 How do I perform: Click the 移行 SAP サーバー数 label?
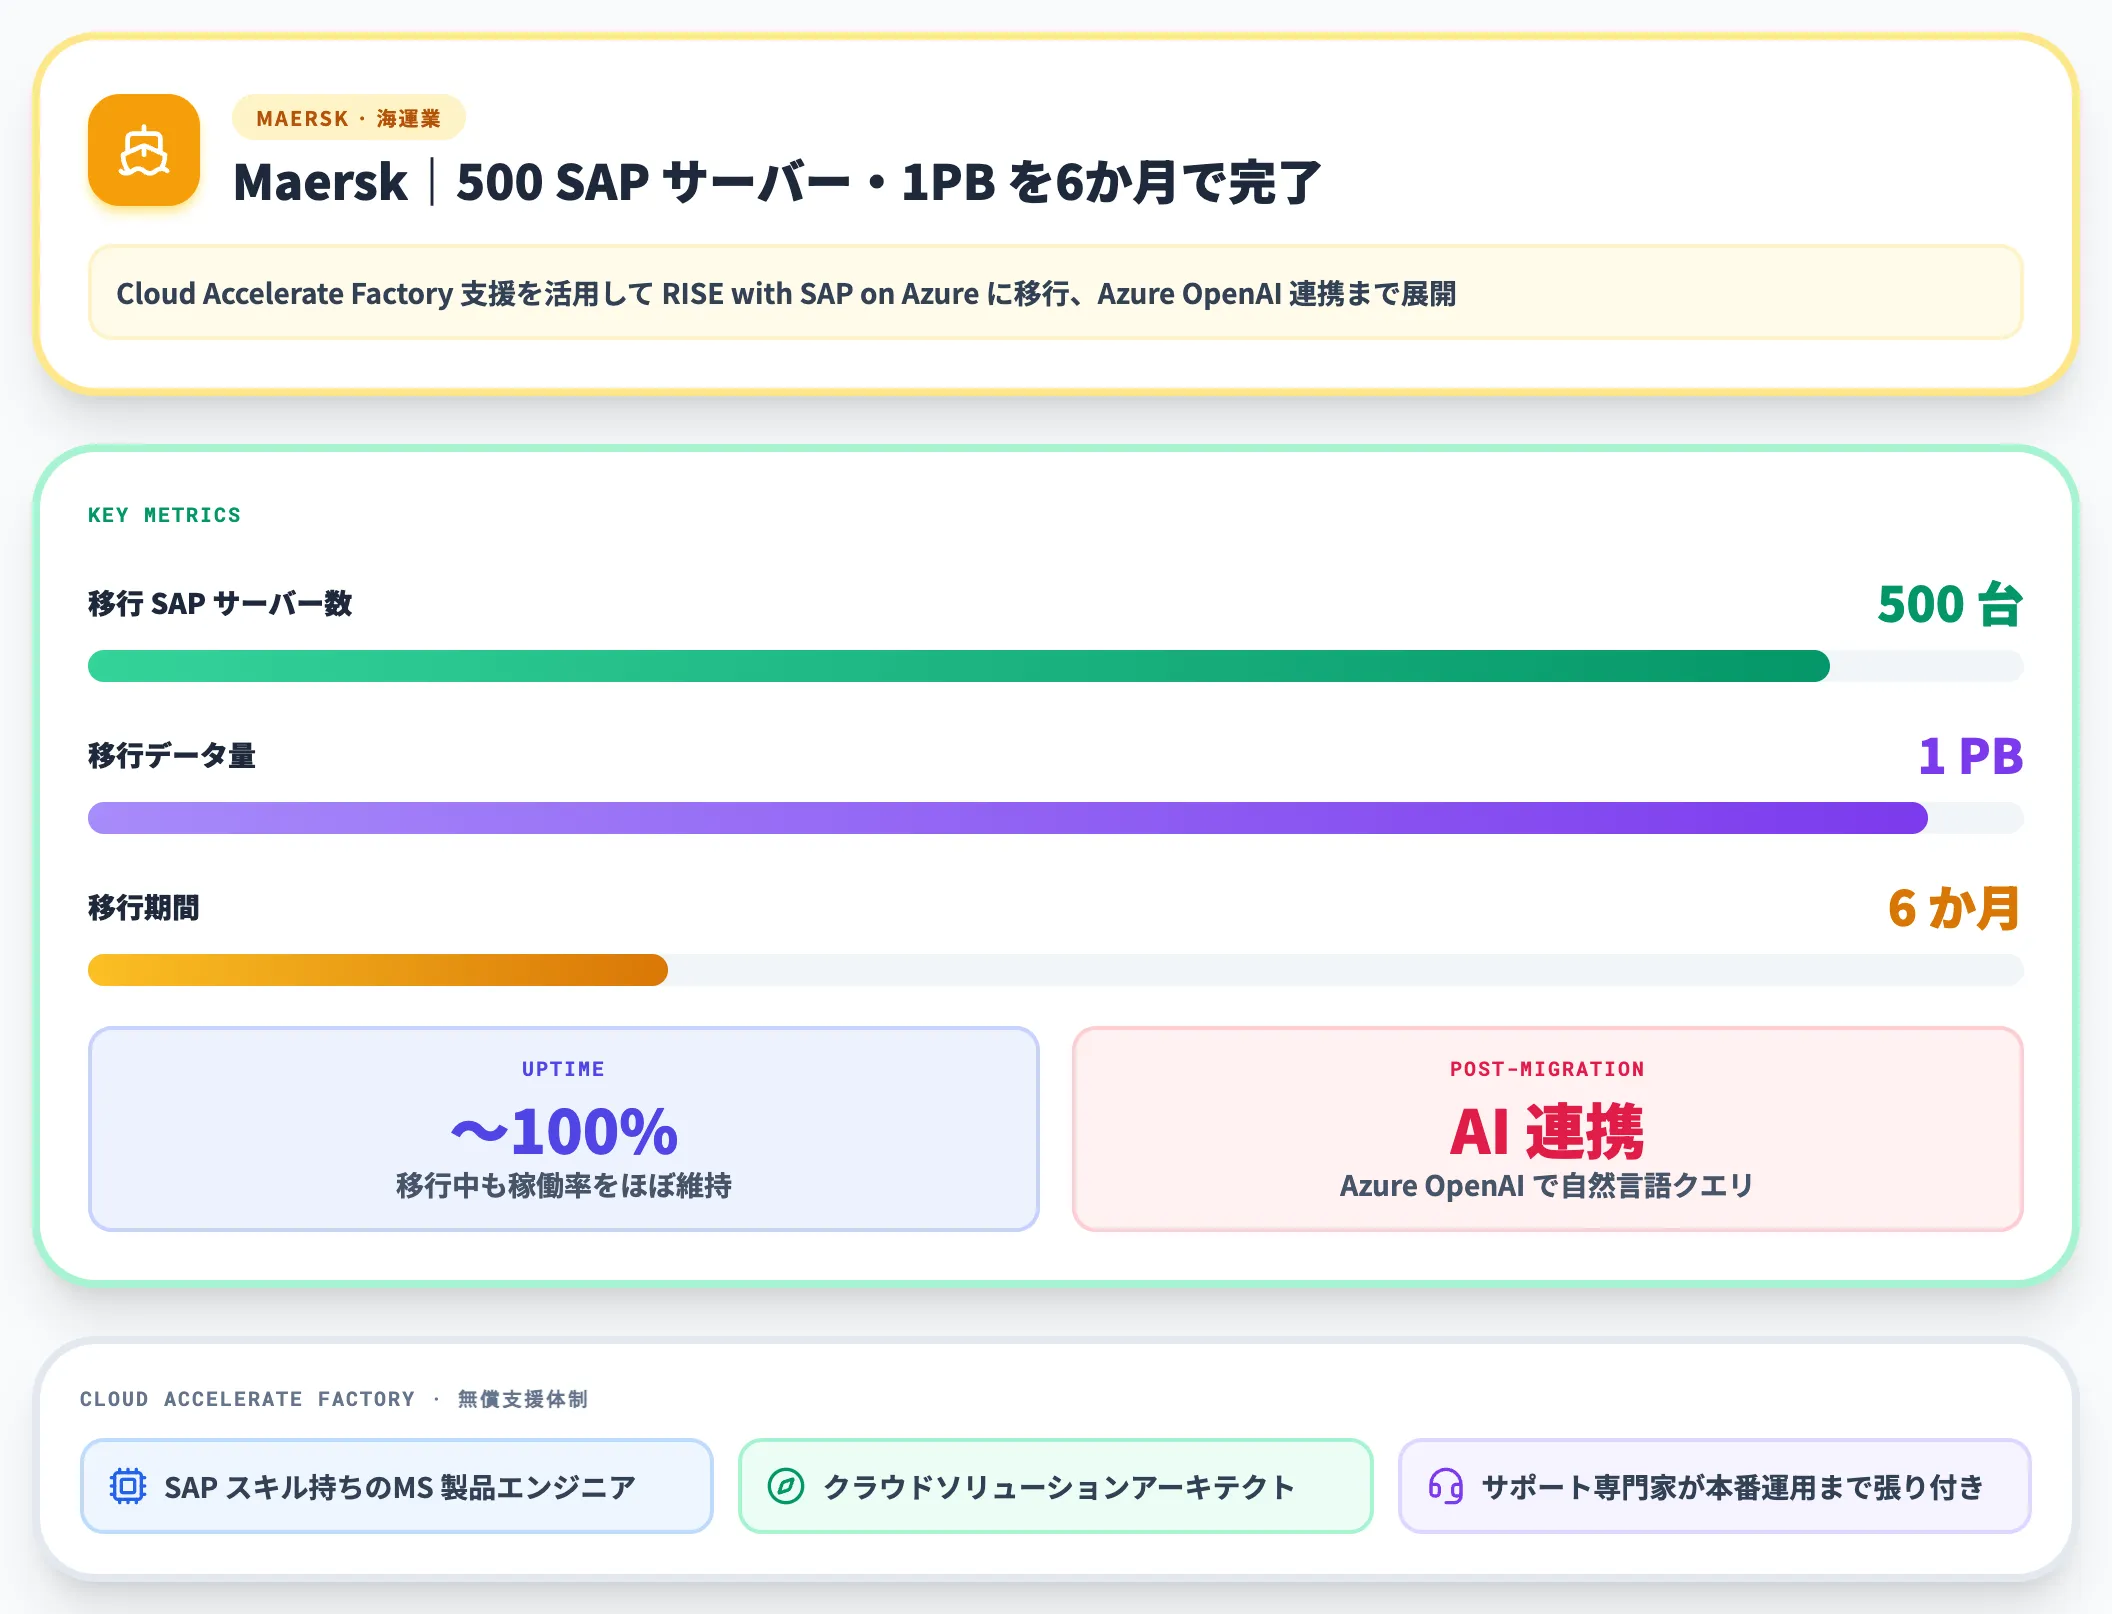point(220,604)
